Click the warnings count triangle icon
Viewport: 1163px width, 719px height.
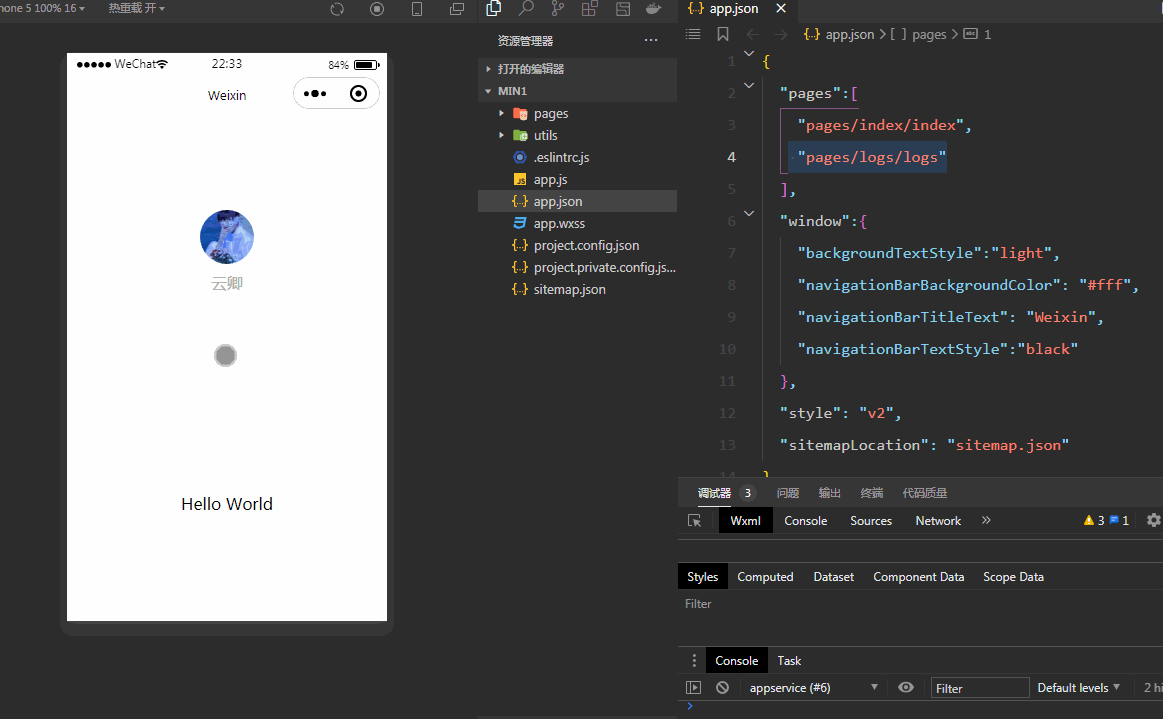(1089, 520)
